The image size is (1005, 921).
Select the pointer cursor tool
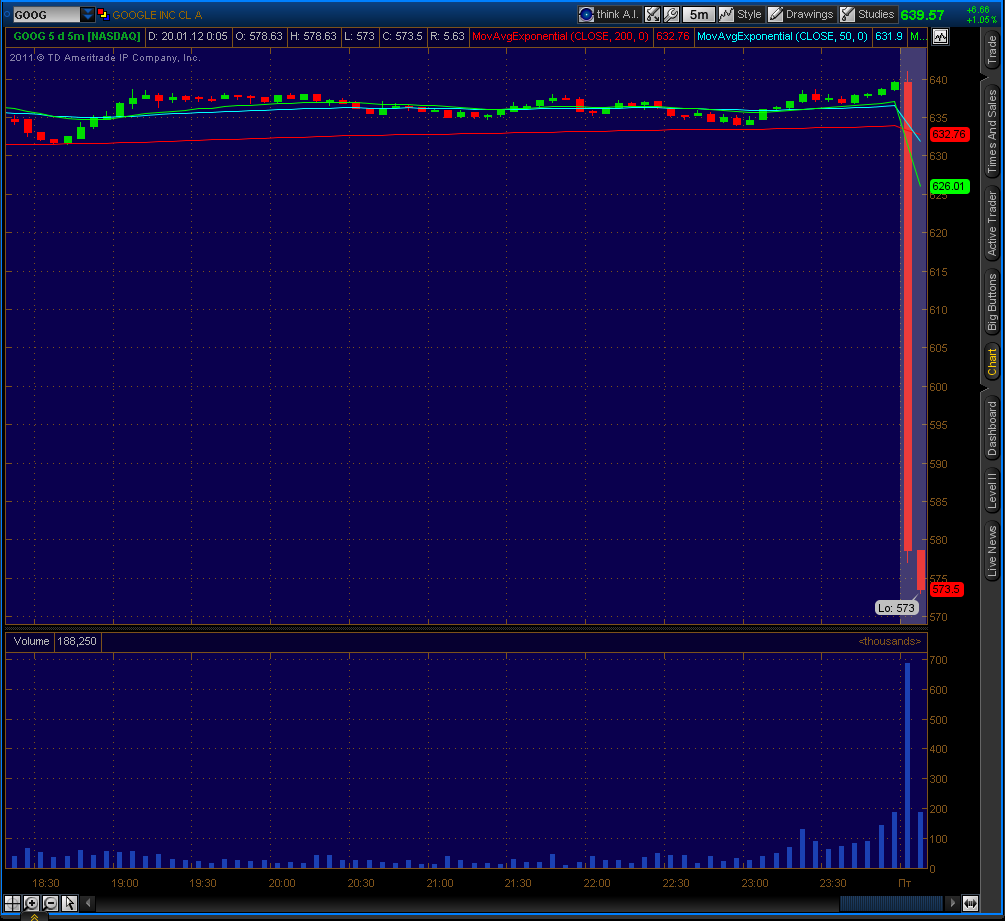tap(69, 903)
